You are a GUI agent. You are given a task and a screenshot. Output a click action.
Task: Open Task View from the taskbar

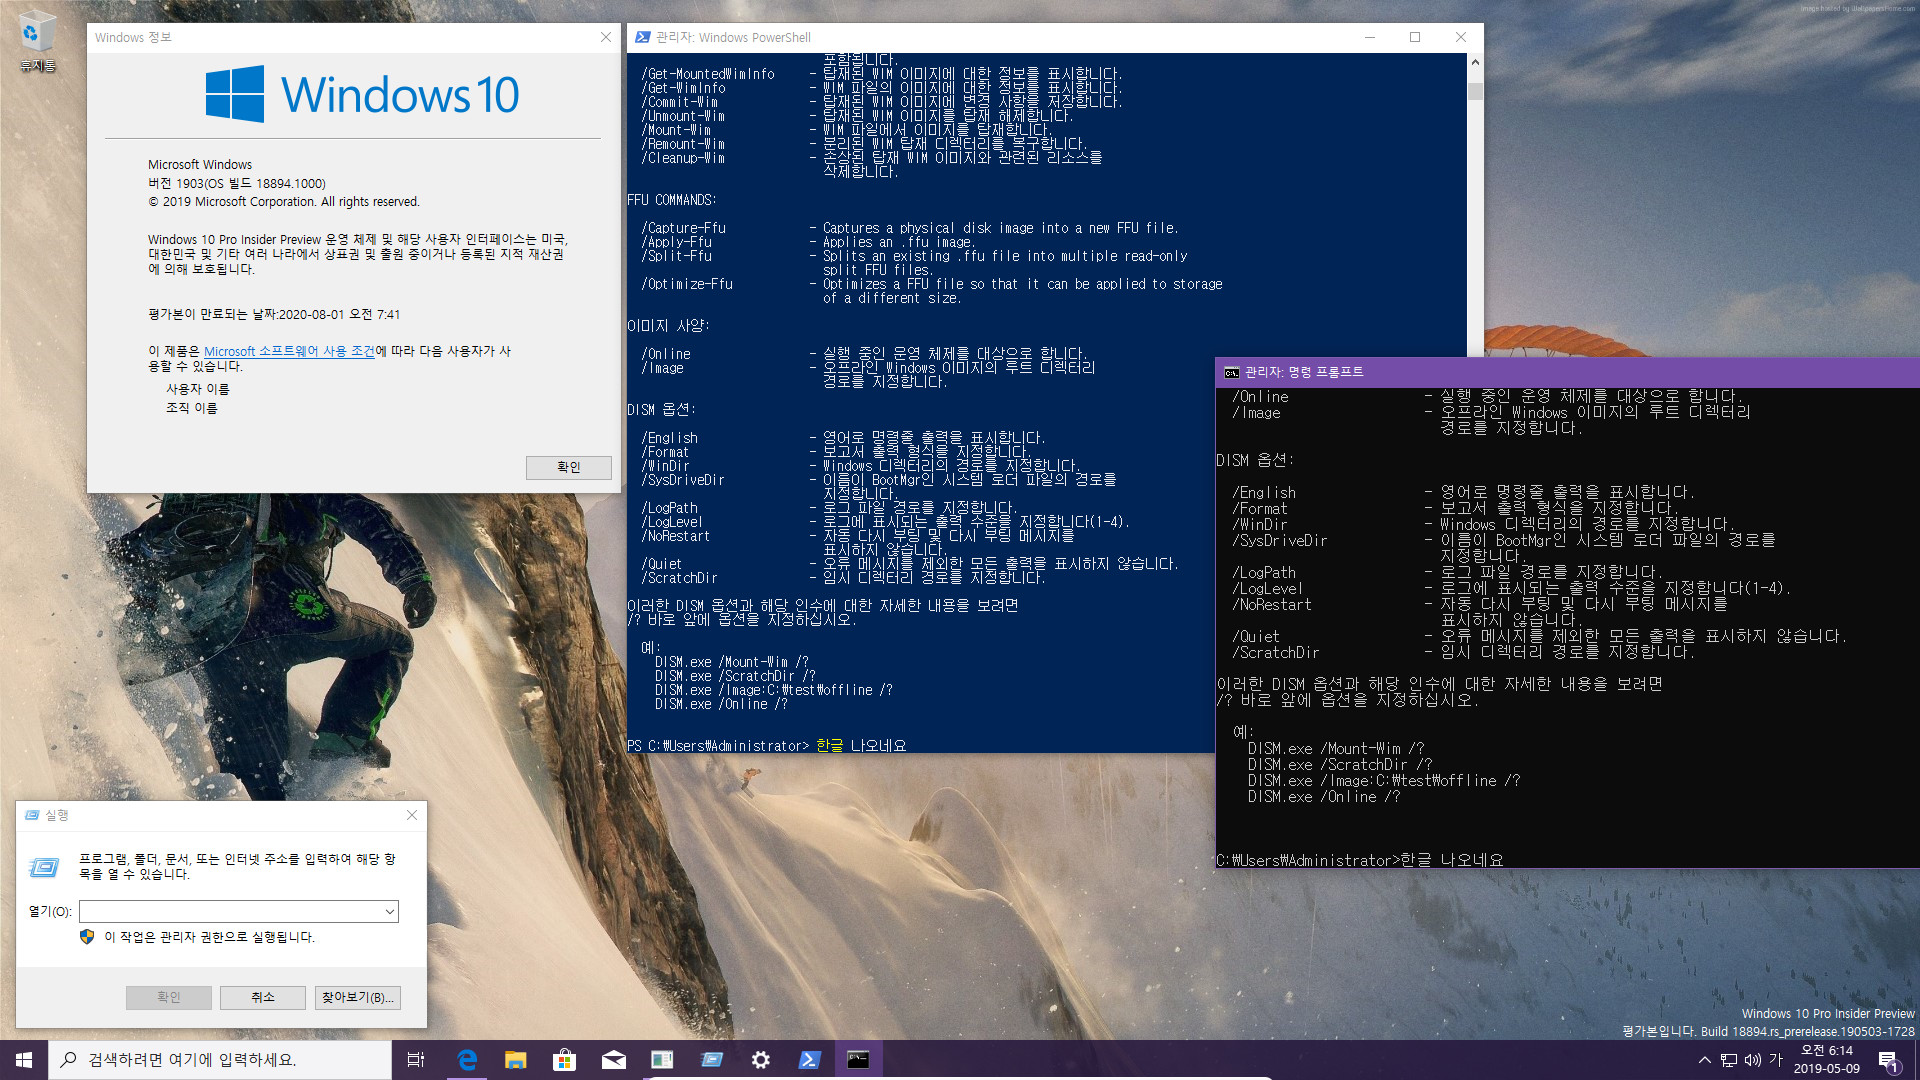[416, 1060]
